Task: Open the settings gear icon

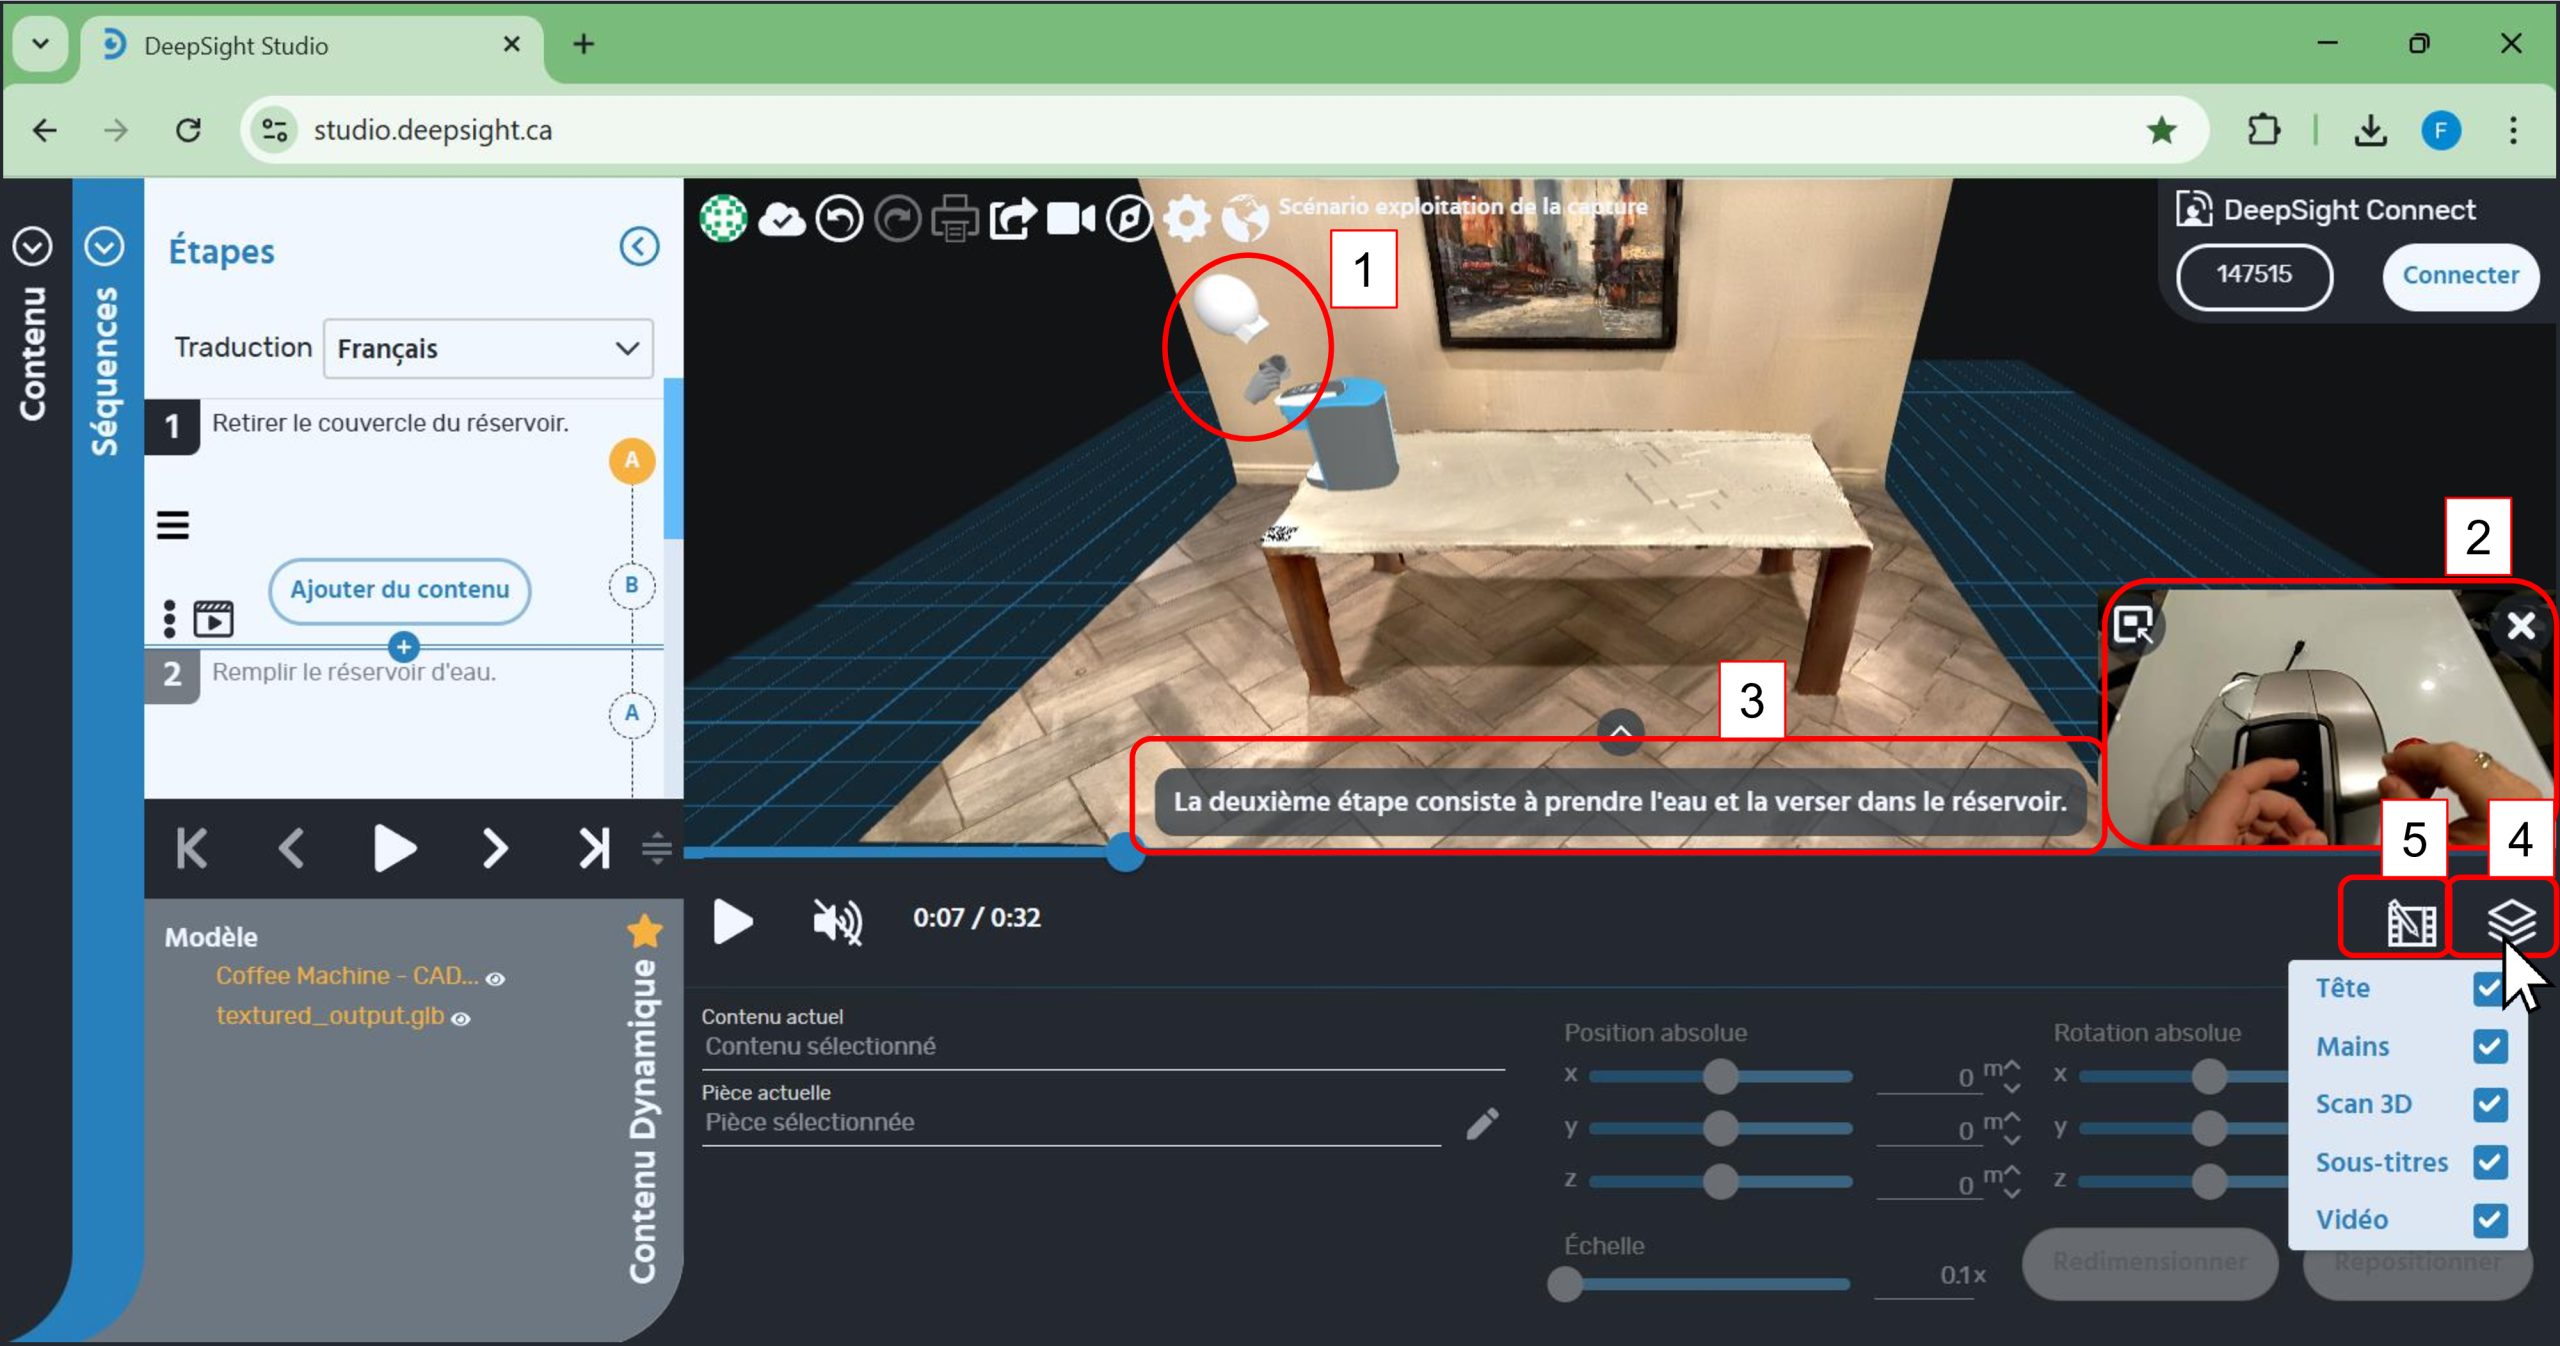Action: pyautogui.click(x=1187, y=218)
